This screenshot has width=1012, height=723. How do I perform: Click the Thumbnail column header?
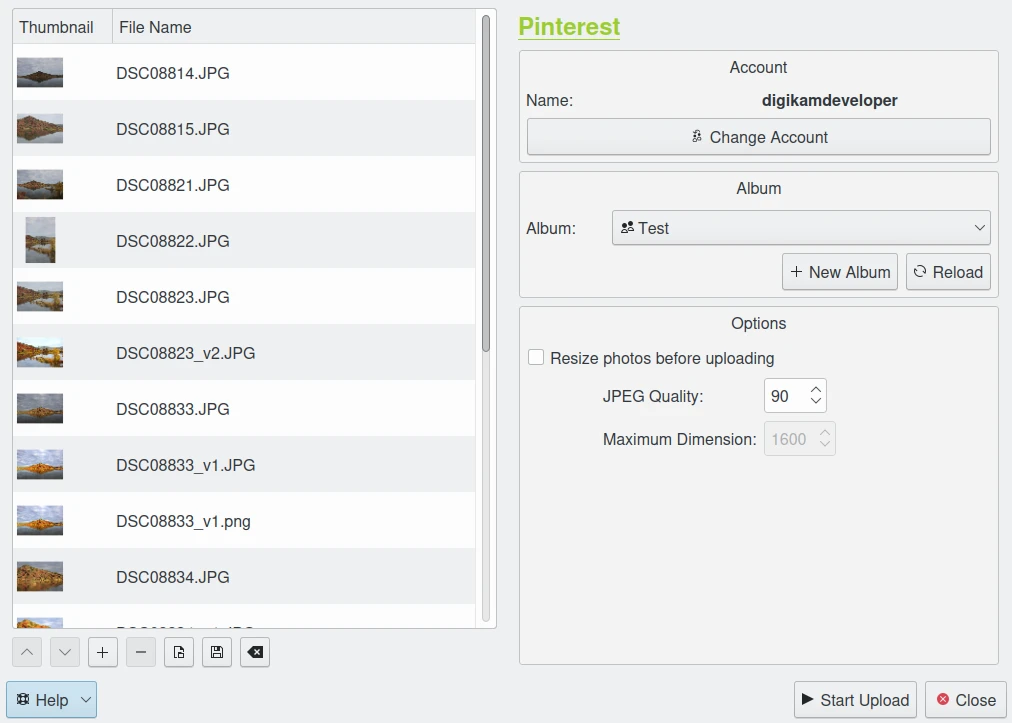57,27
